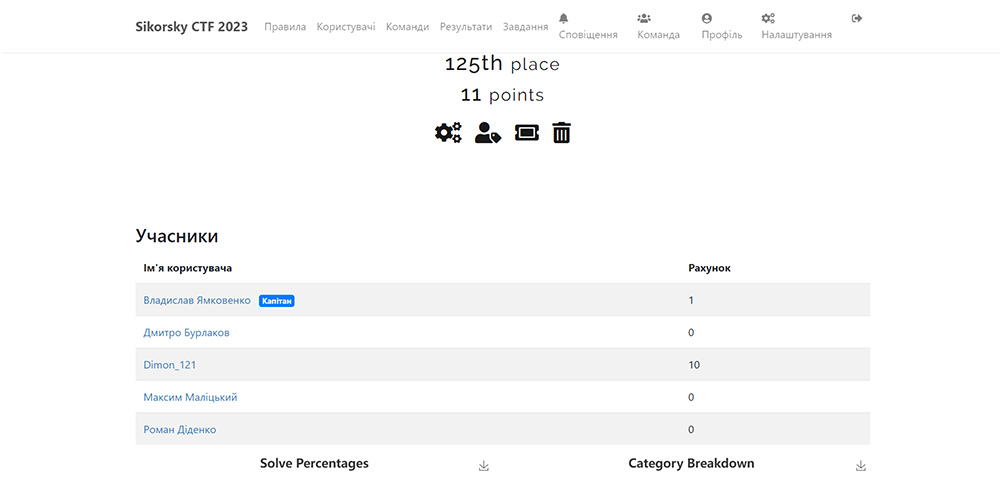Open Налаштування settings page
Viewport: 1000px width, 492px height.
(796, 27)
